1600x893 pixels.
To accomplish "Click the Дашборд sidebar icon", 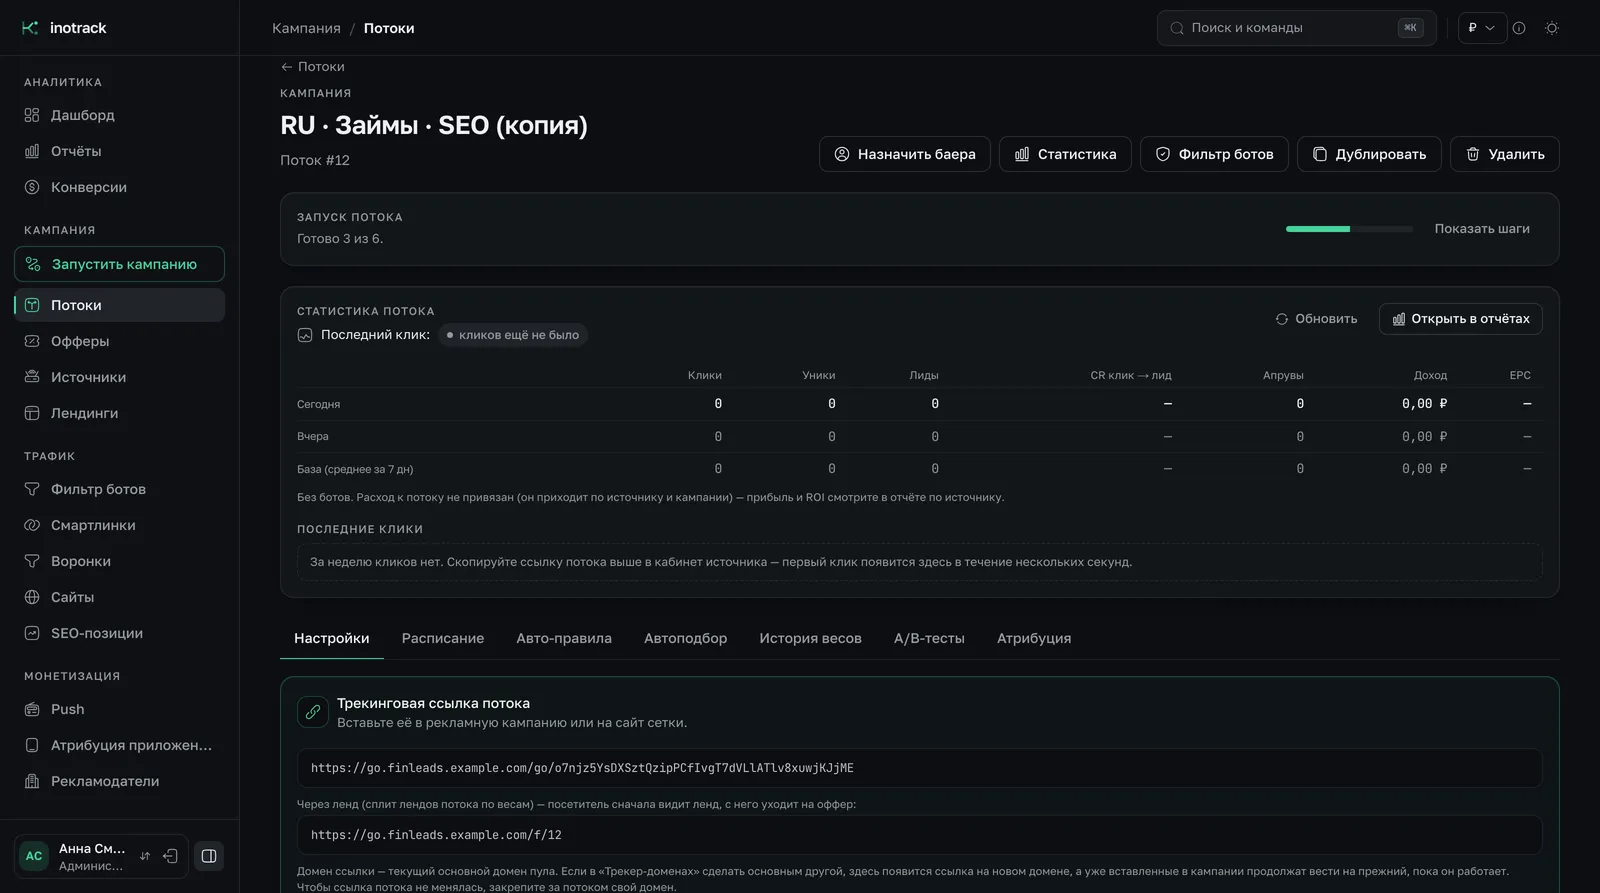I will pyautogui.click(x=32, y=115).
